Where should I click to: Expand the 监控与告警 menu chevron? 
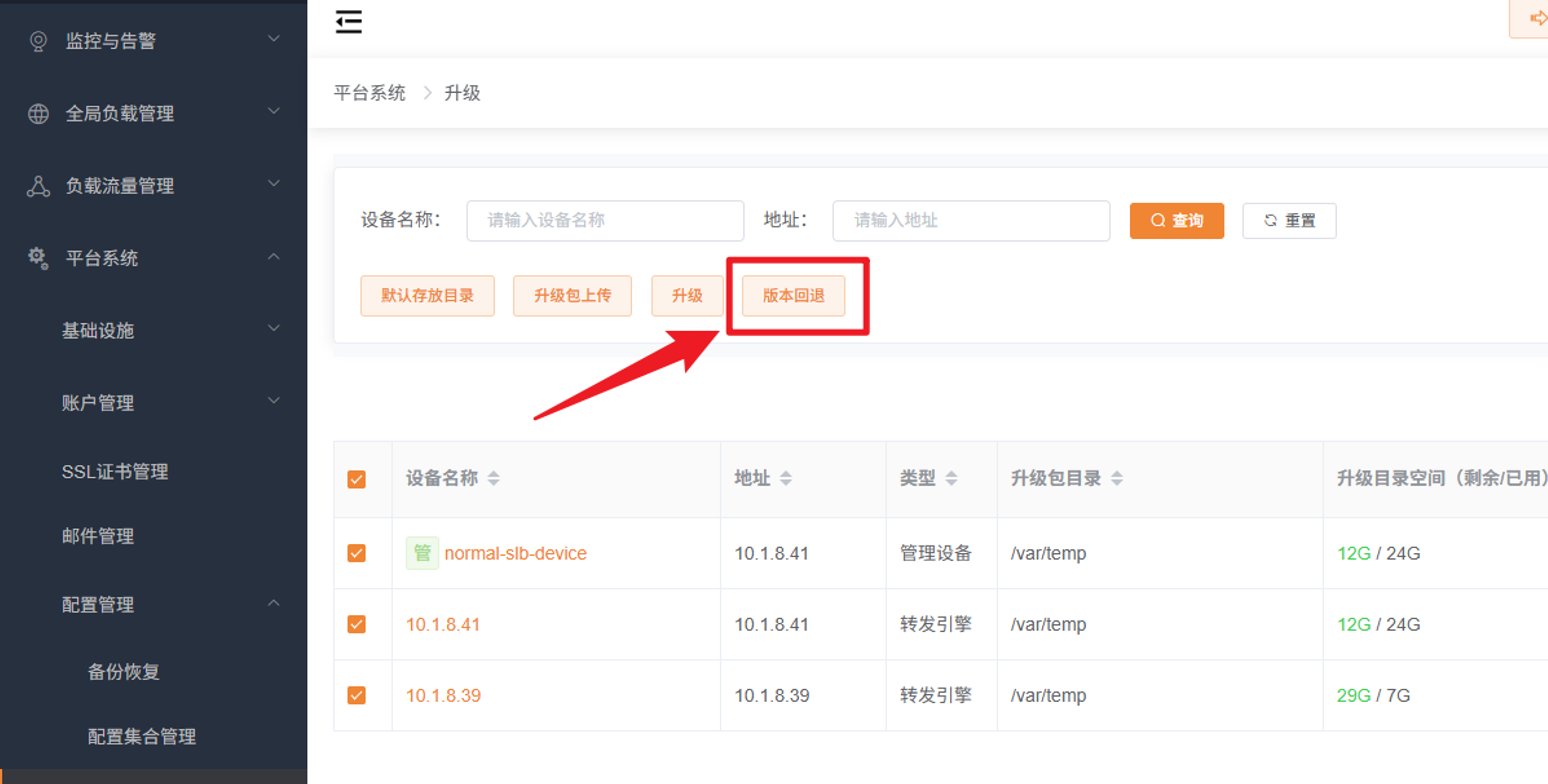pos(274,39)
